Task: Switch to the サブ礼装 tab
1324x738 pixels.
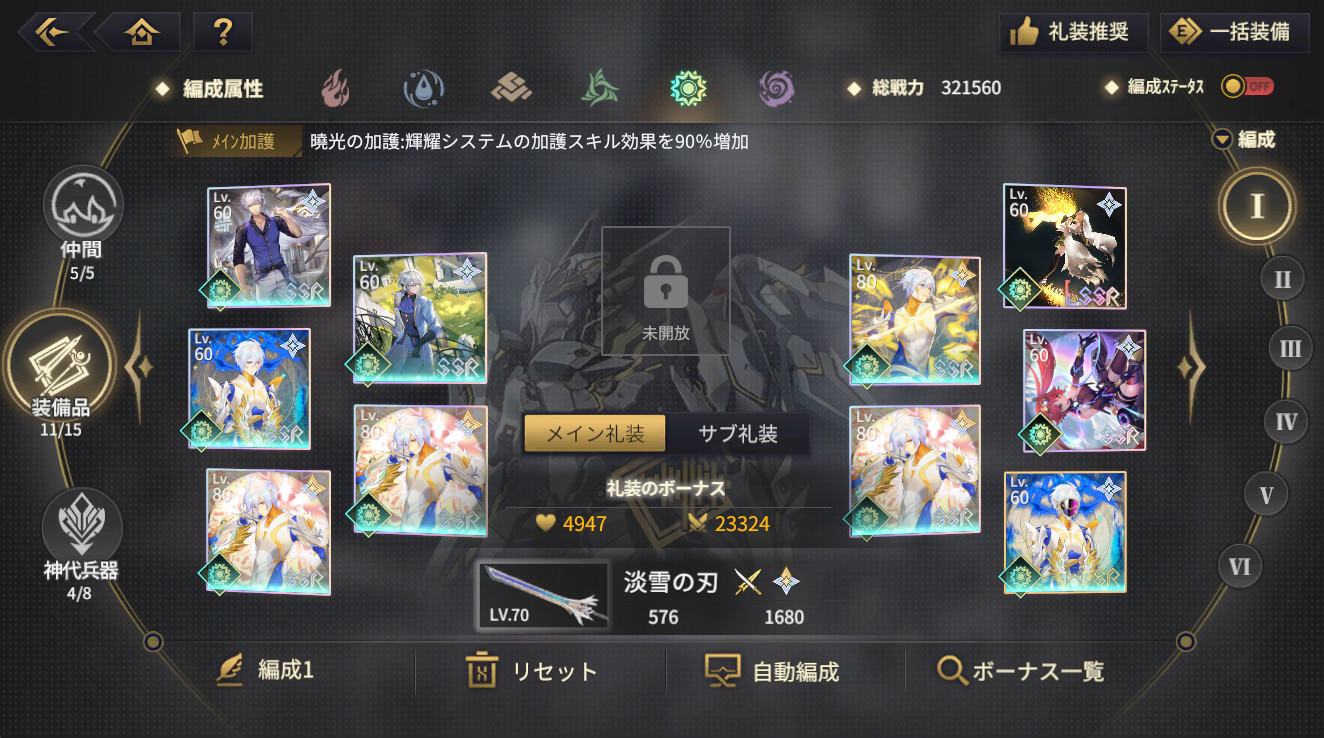Action: [737, 434]
